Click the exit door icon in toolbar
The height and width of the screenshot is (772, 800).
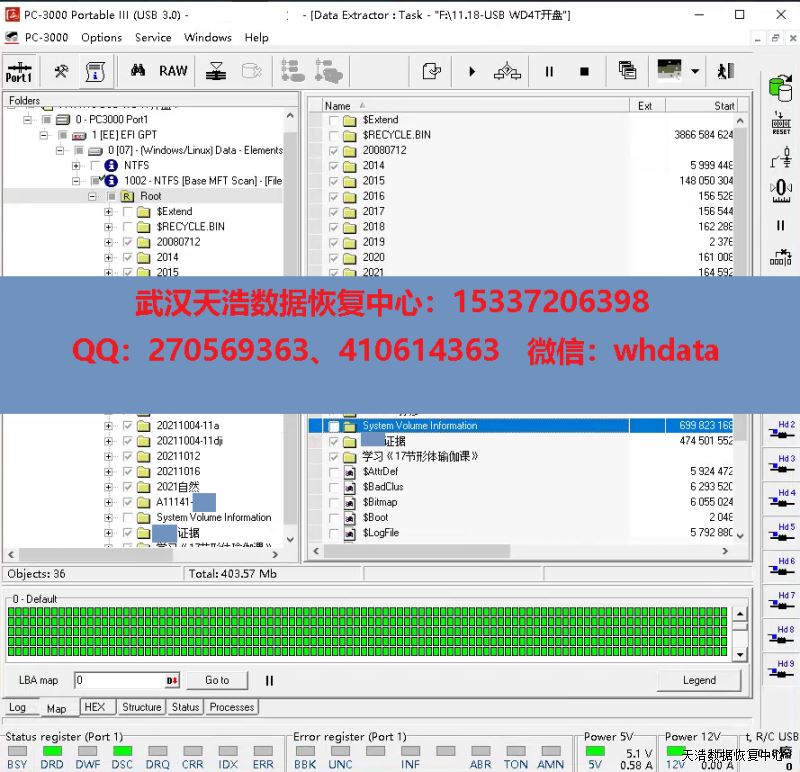[726, 71]
